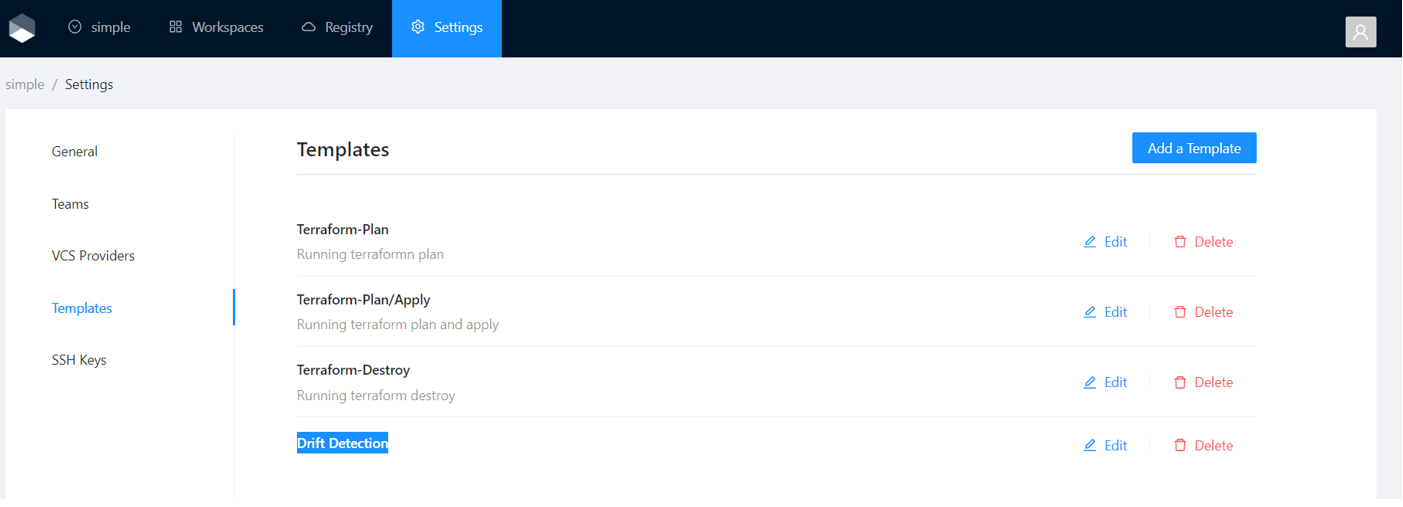Click the Terrakube logo icon
This screenshot has width=1403, height=507.
[22, 28]
